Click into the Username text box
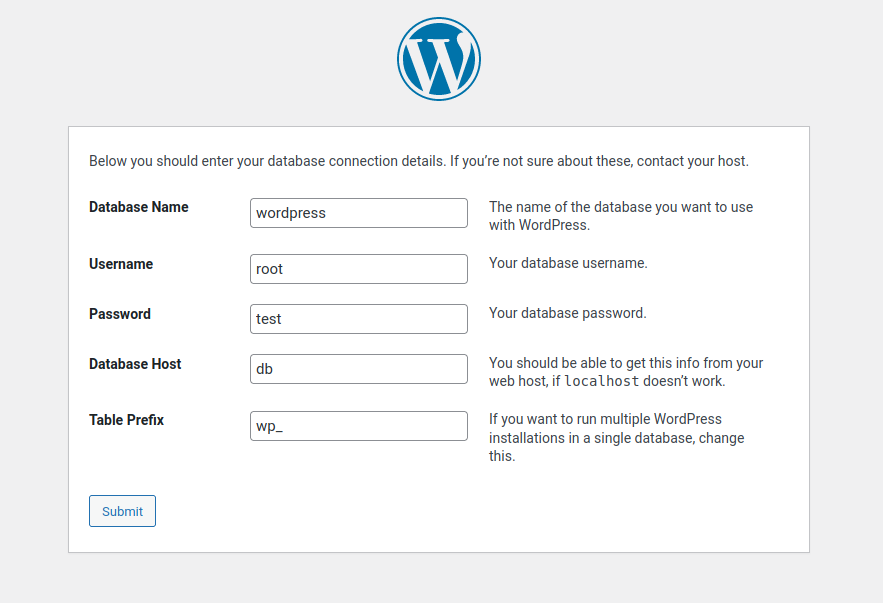The height and width of the screenshot is (603, 883). [x=358, y=269]
